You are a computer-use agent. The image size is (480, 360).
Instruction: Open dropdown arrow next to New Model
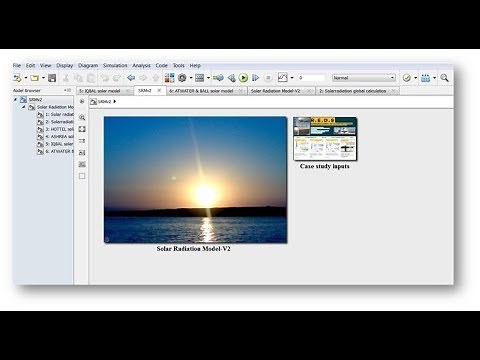pos(26,78)
